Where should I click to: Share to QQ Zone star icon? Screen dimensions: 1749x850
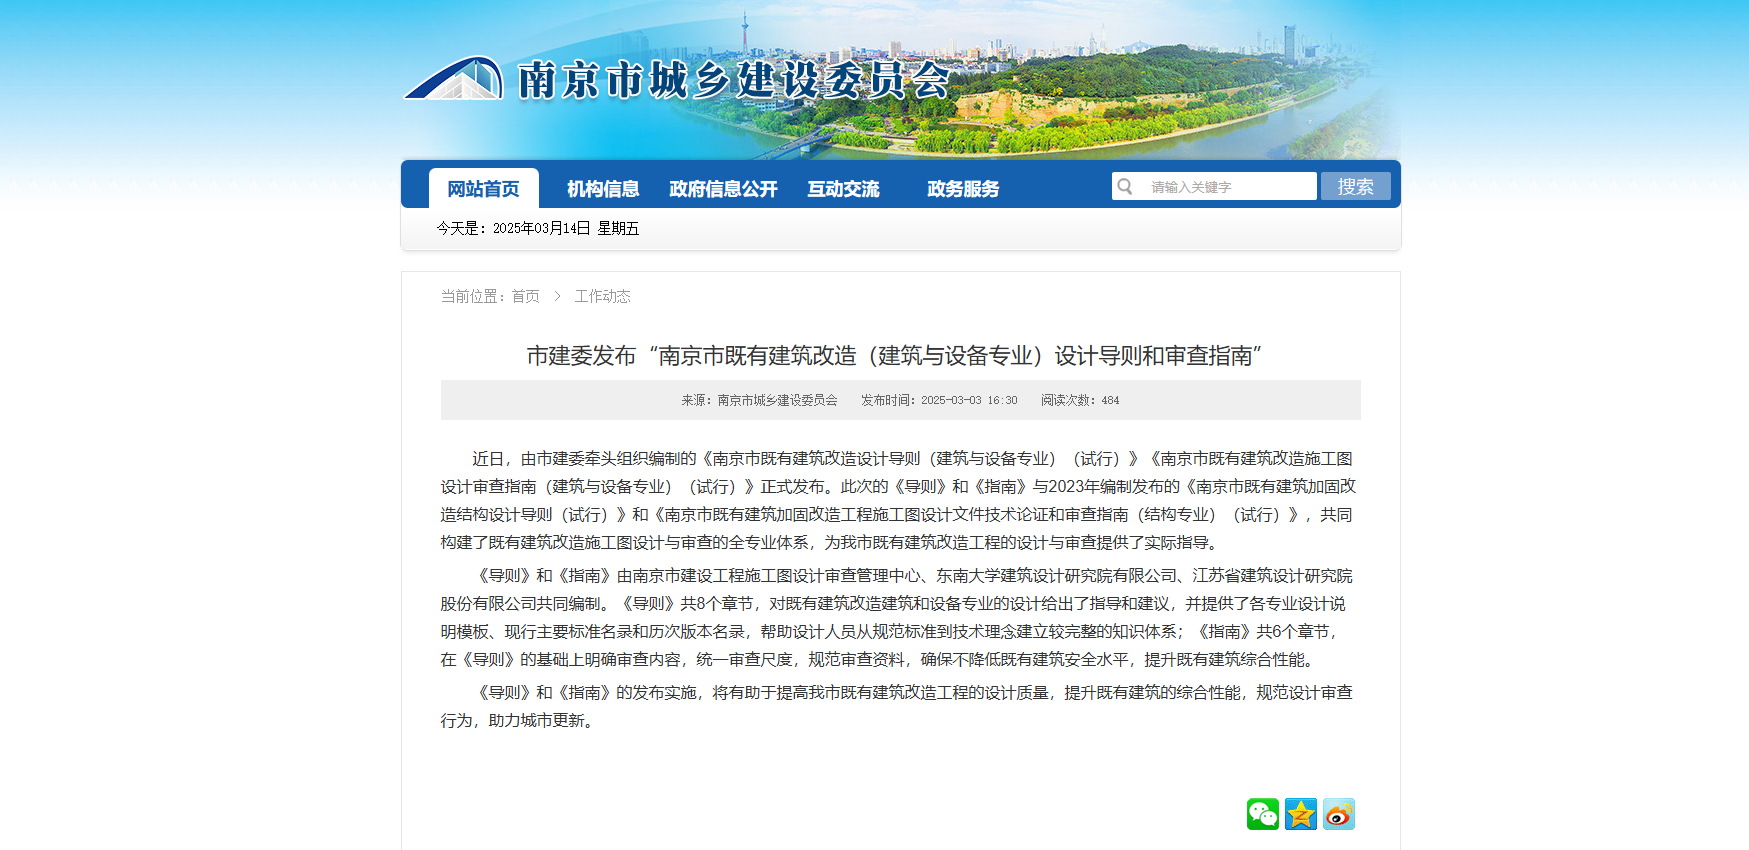1300,814
